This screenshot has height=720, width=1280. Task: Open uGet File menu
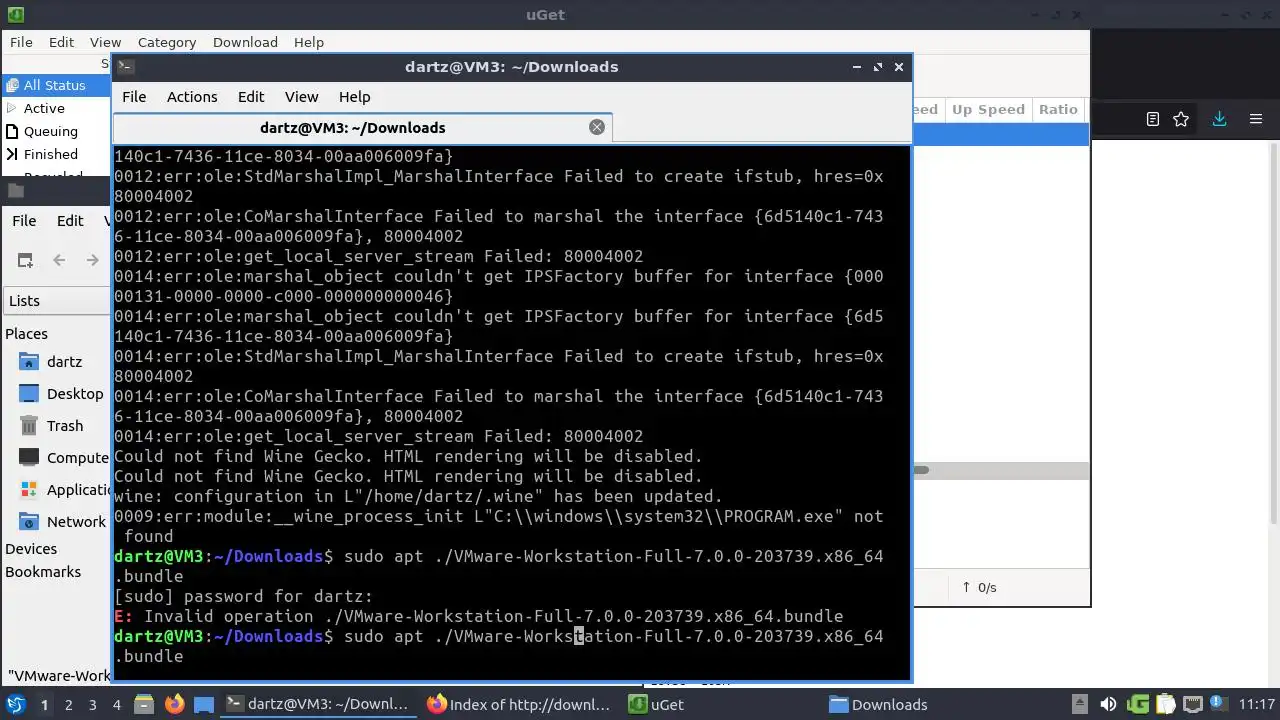point(21,42)
